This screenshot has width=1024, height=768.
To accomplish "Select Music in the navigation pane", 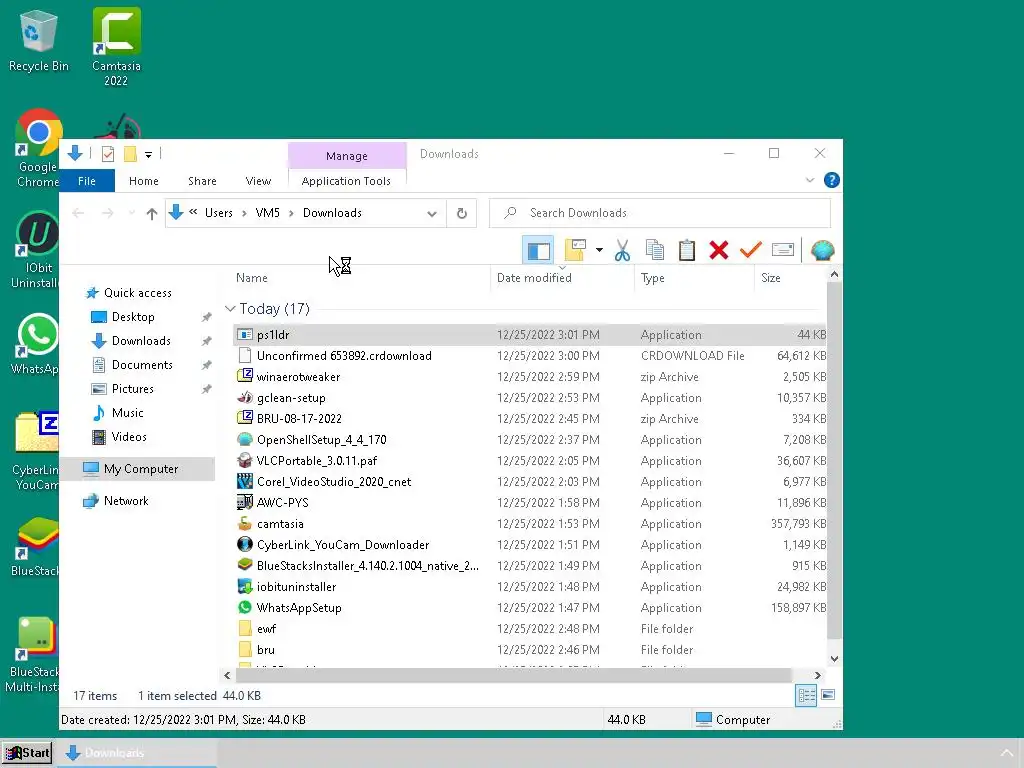I will [x=127, y=413].
